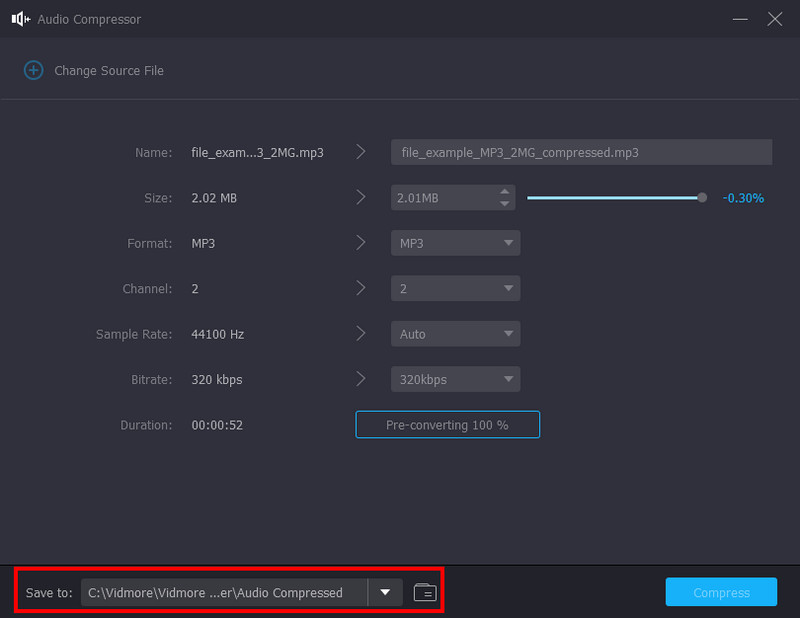
Task: Click the arrow icon in the Name row
Action: (x=361, y=152)
